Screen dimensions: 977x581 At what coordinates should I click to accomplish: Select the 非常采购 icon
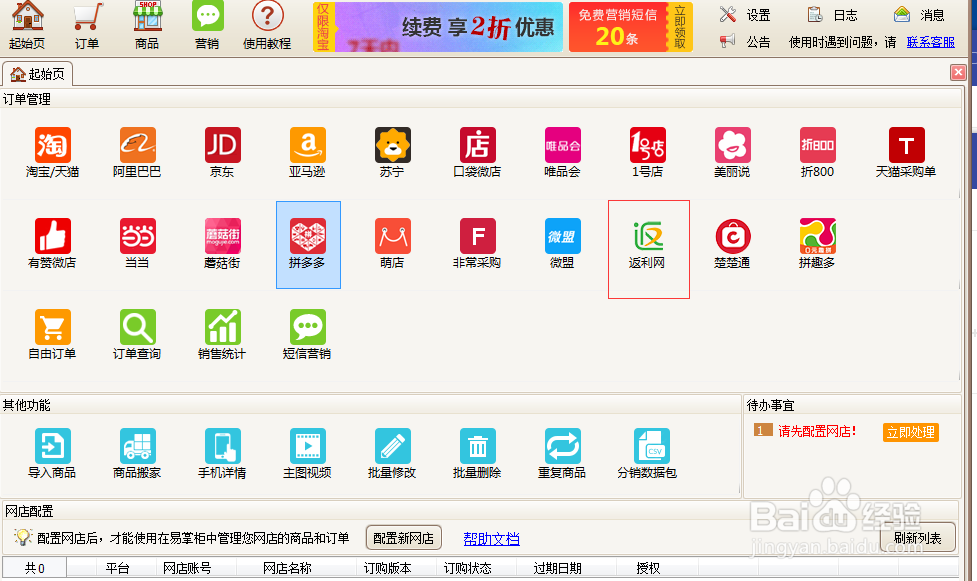[x=477, y=244]
